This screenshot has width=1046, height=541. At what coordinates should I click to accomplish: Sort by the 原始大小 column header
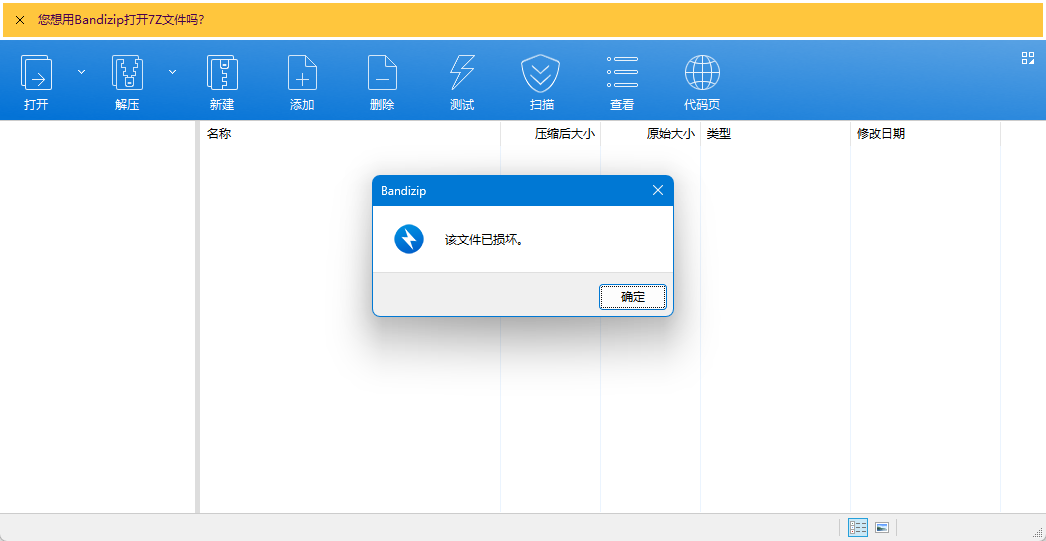[651, 133]
